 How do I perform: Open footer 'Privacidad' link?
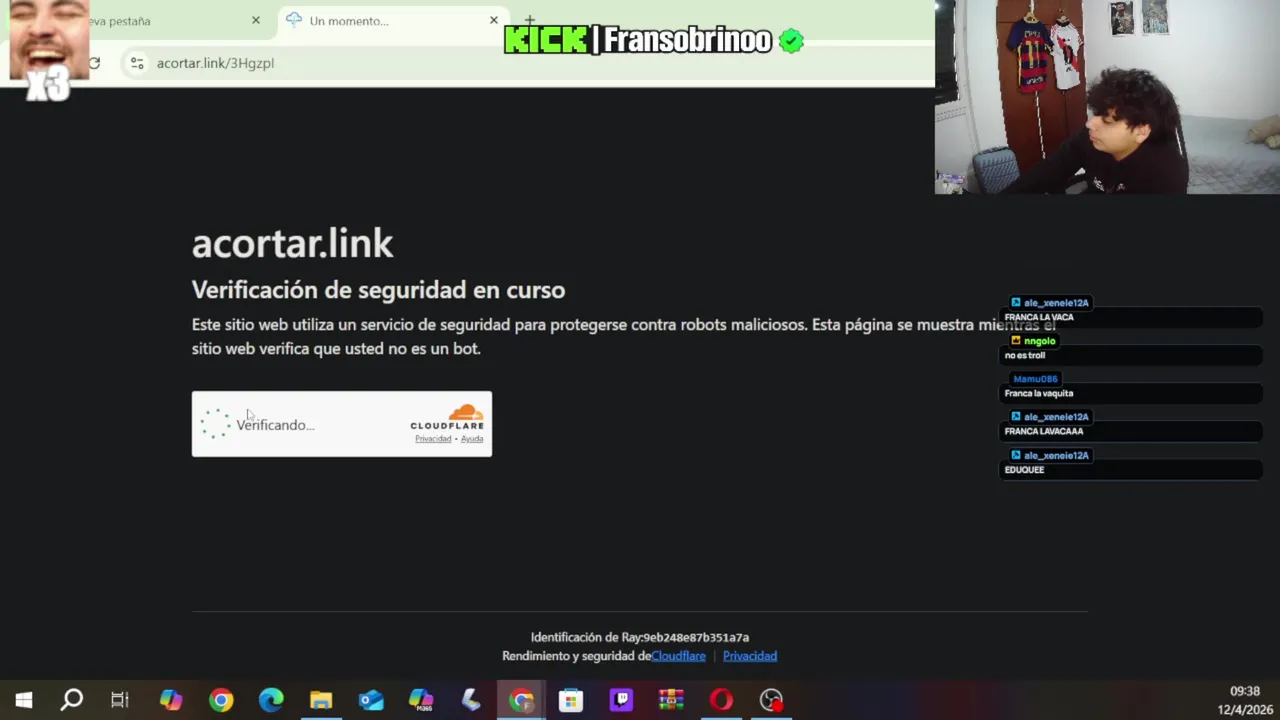tap(750, 656)
